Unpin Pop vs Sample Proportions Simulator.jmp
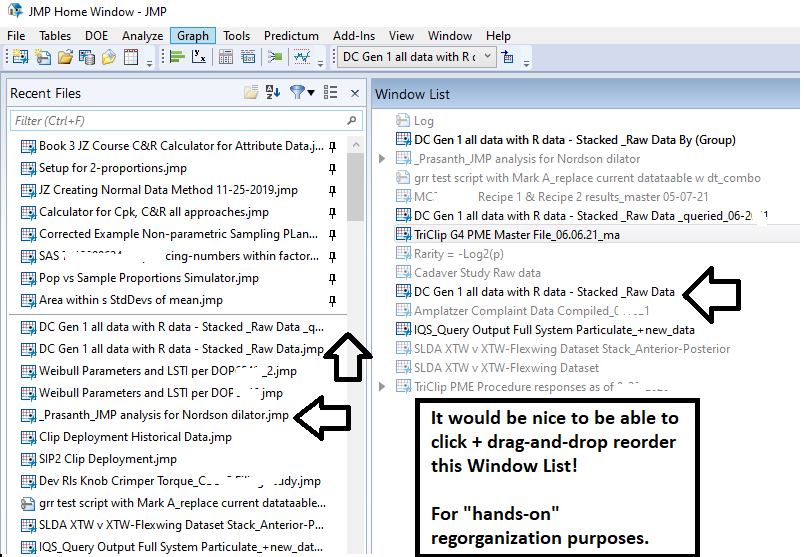Image resolution: width=804 pixels, height=557 pixels. pos(332,278)
